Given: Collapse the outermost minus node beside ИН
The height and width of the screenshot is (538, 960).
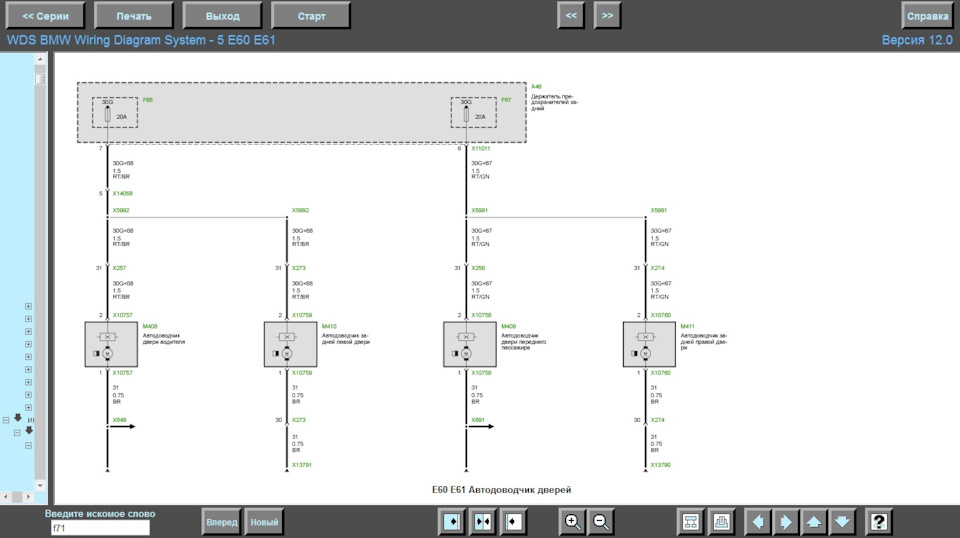Looking at the screenshot, I should pyautogui.click(x=6, y=420).
